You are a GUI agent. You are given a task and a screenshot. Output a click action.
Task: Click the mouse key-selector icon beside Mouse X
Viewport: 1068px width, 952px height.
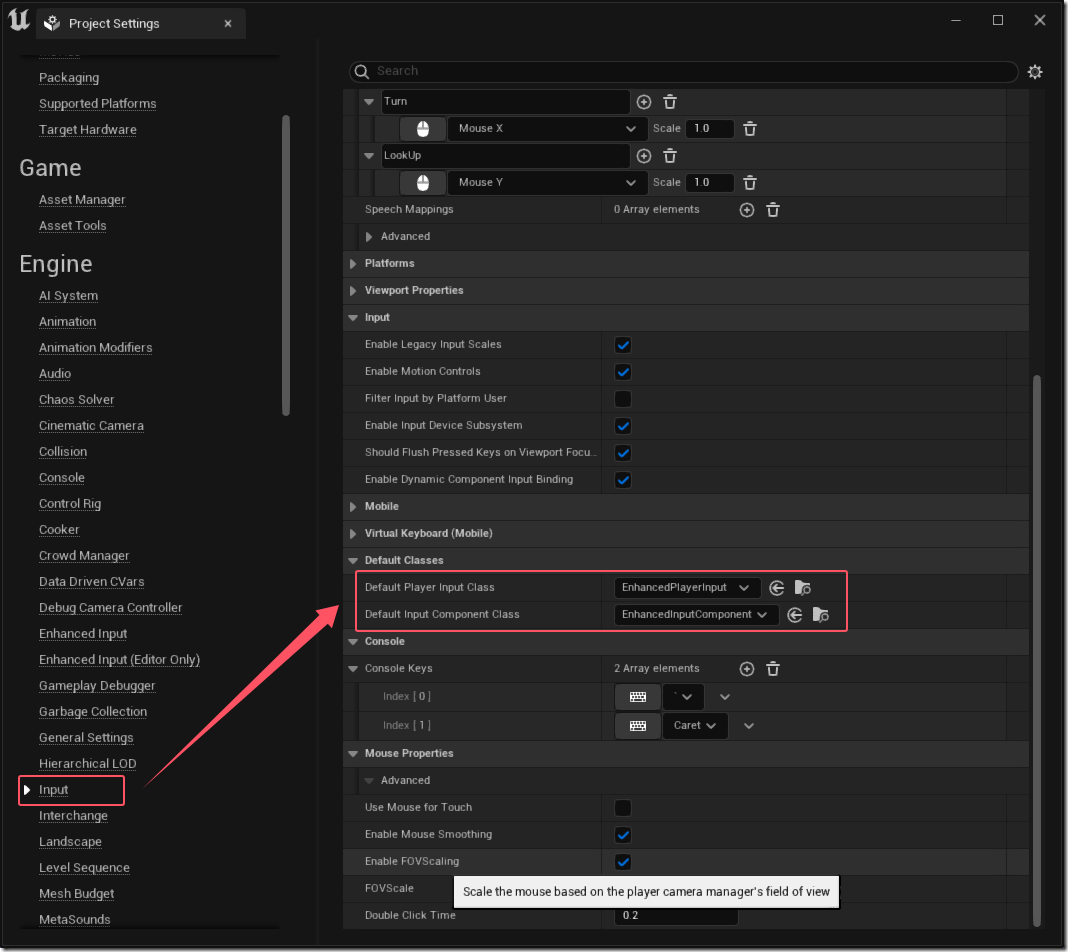coord(423,129)
